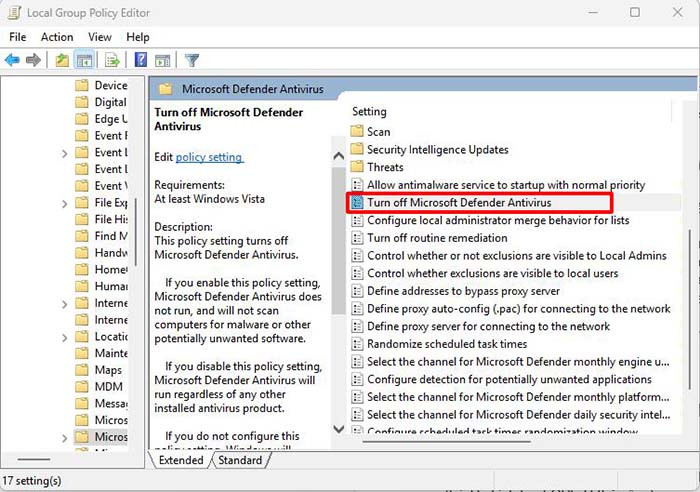Select the Mainte tree folder
The width and height of the screenshot is (700, 492).
pos(101,353)
